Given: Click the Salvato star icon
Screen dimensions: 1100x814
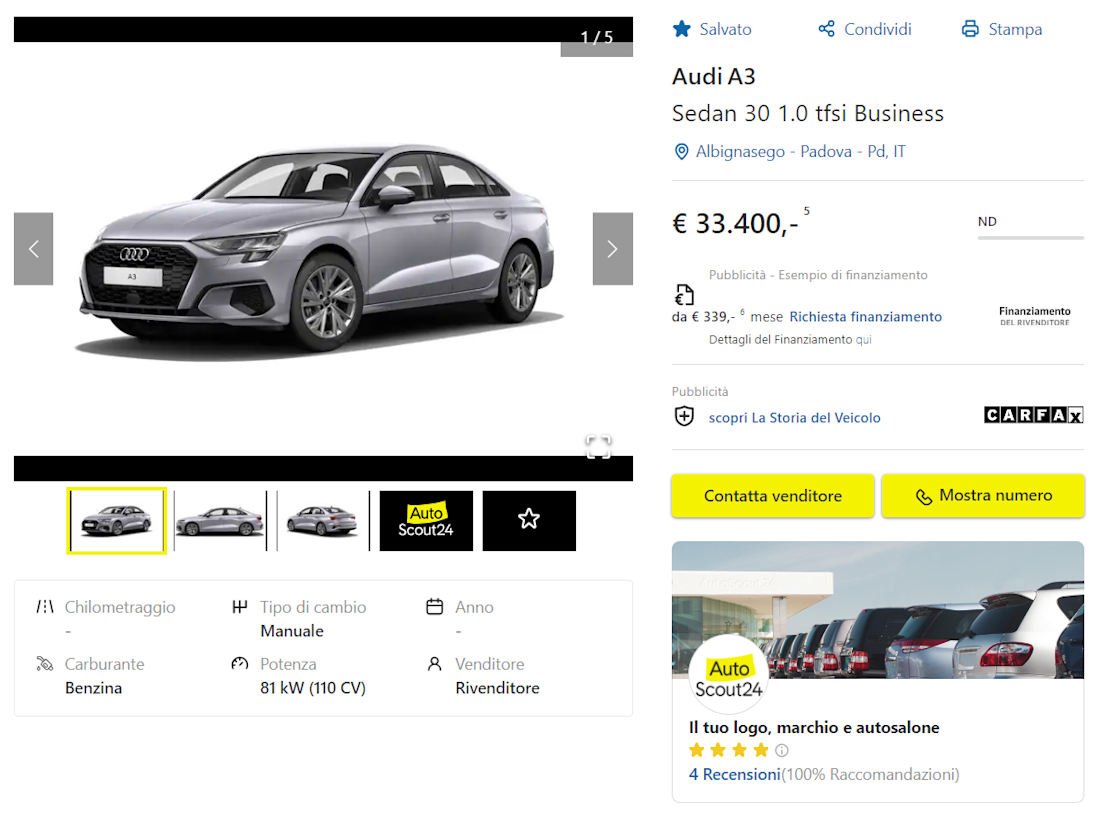Looking at the screenshot, I should [x=681, y=29].
